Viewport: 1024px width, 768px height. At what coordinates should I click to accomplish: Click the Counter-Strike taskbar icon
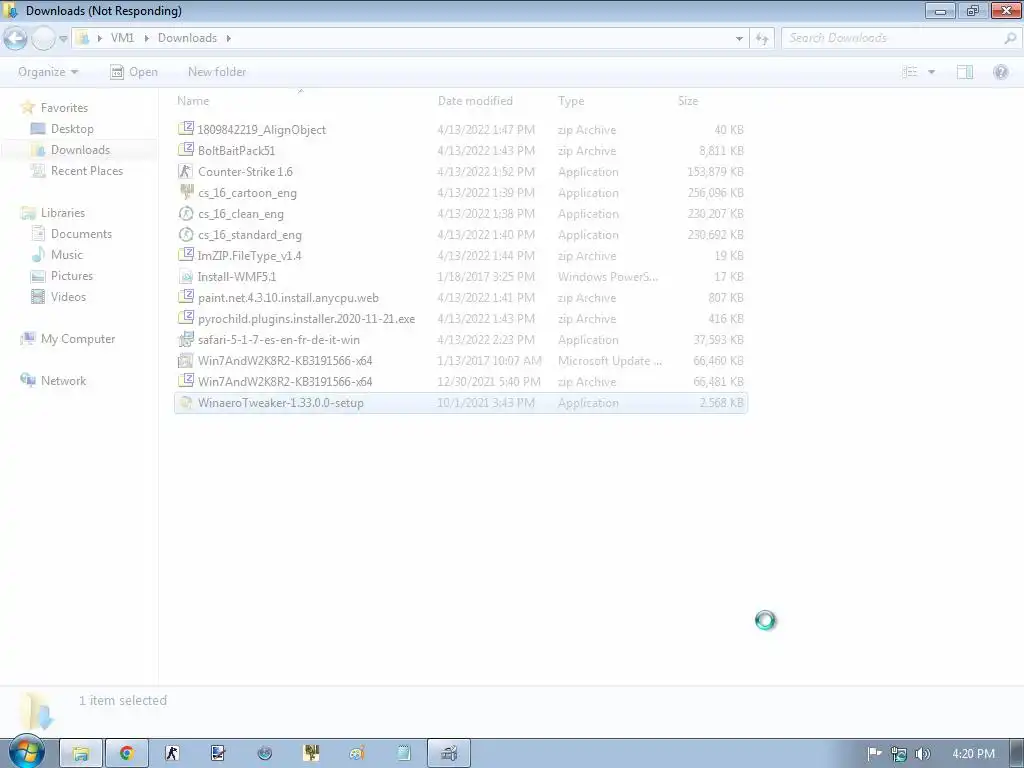(x=172, y=754)
